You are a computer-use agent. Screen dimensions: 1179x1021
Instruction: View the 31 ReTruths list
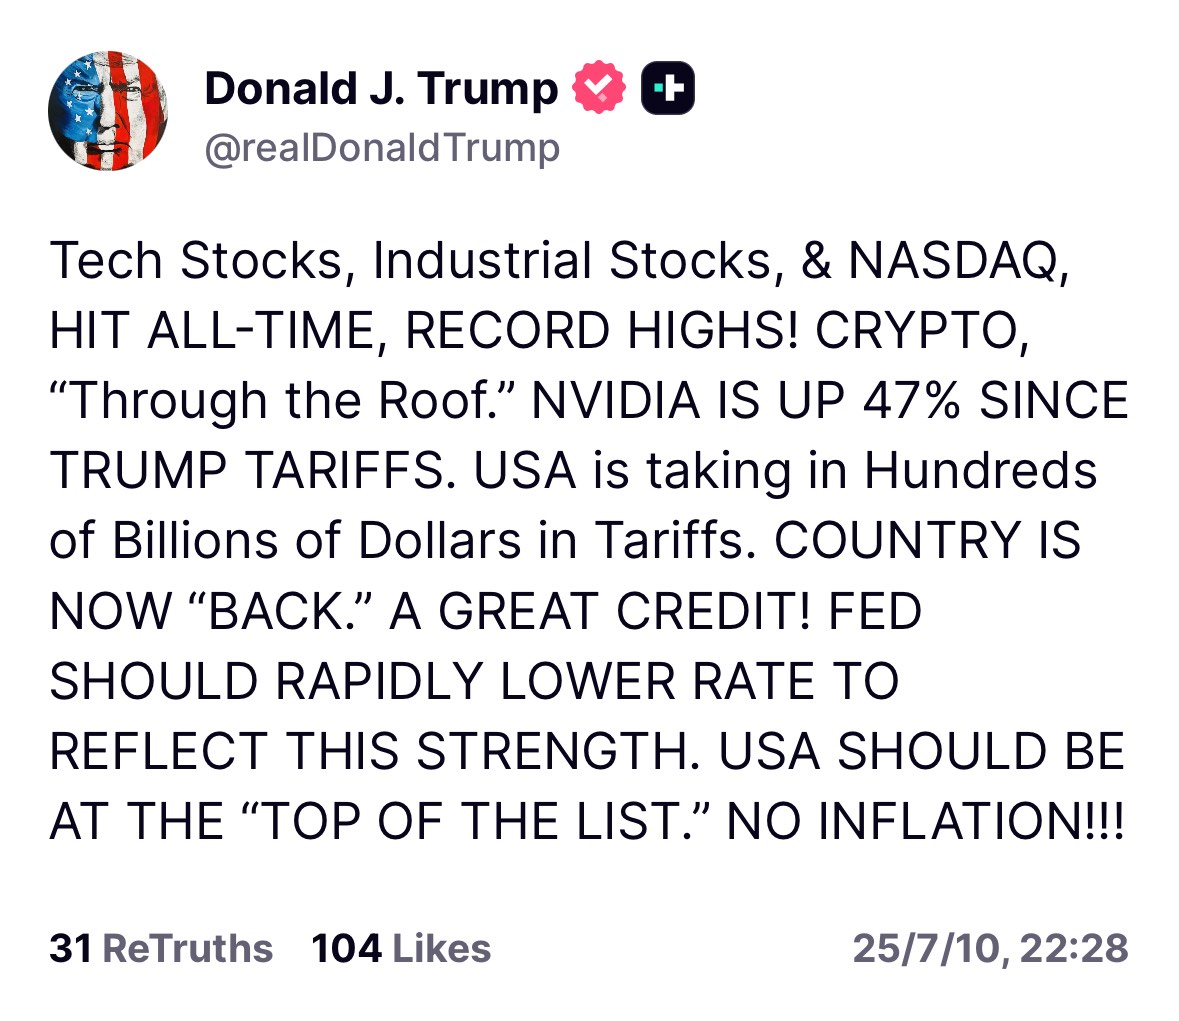point(161,947)
